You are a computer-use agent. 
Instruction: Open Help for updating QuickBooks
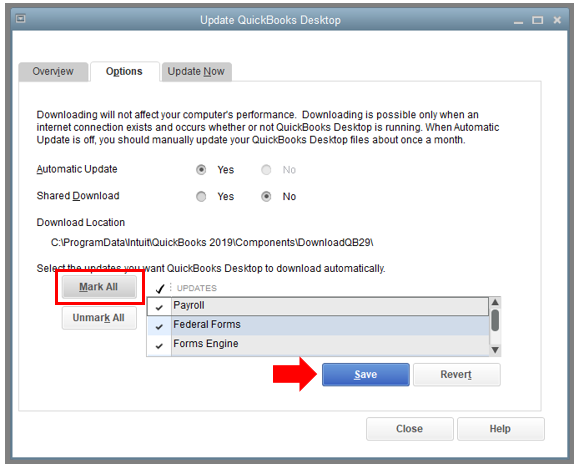click(500, 429)
